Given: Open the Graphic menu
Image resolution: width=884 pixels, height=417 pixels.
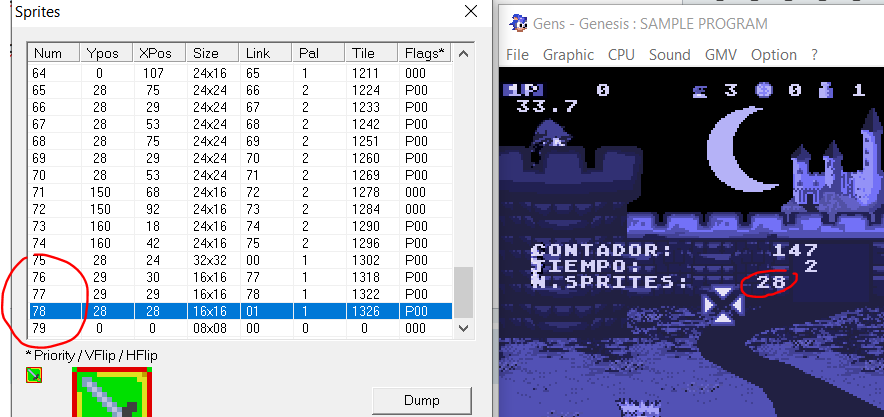Looking at the screenshot, I should [568, 55].
